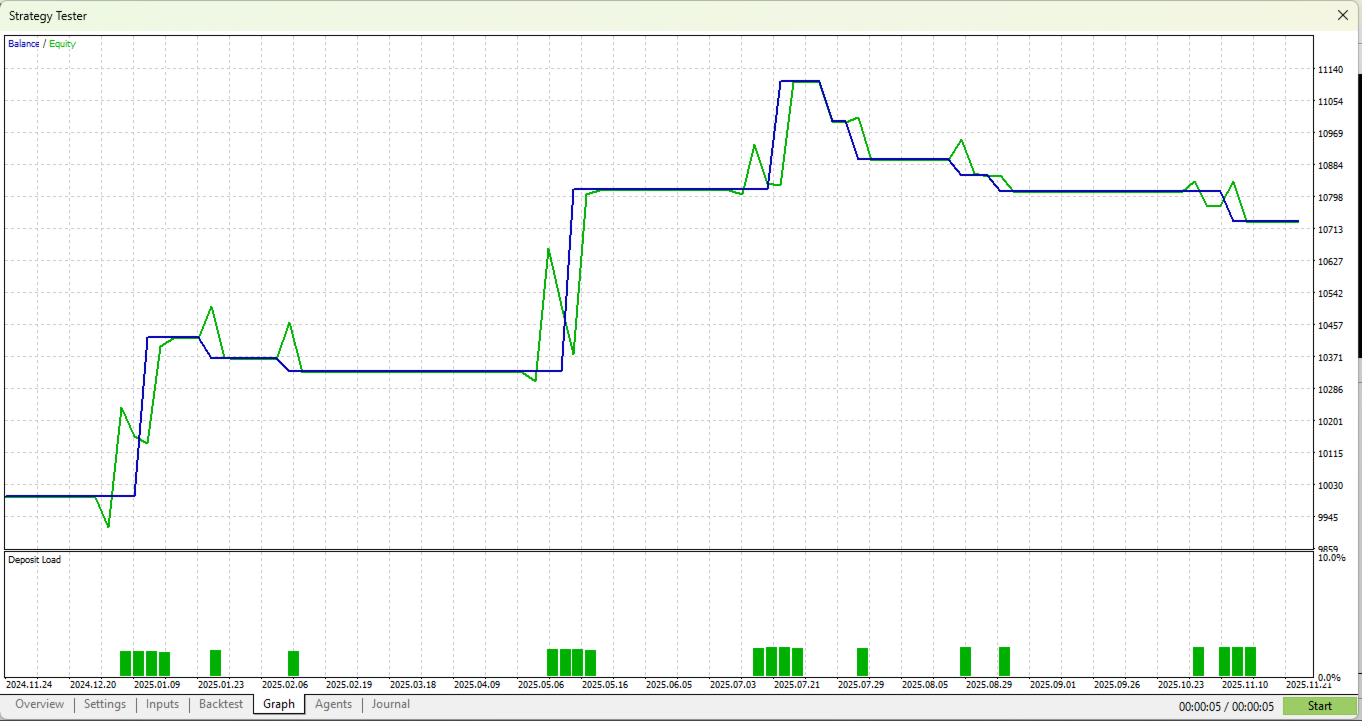This screenshot has width=1362, height=721.
Task: Click the 11140 price axis value
Action: (x=1330, y=70)
